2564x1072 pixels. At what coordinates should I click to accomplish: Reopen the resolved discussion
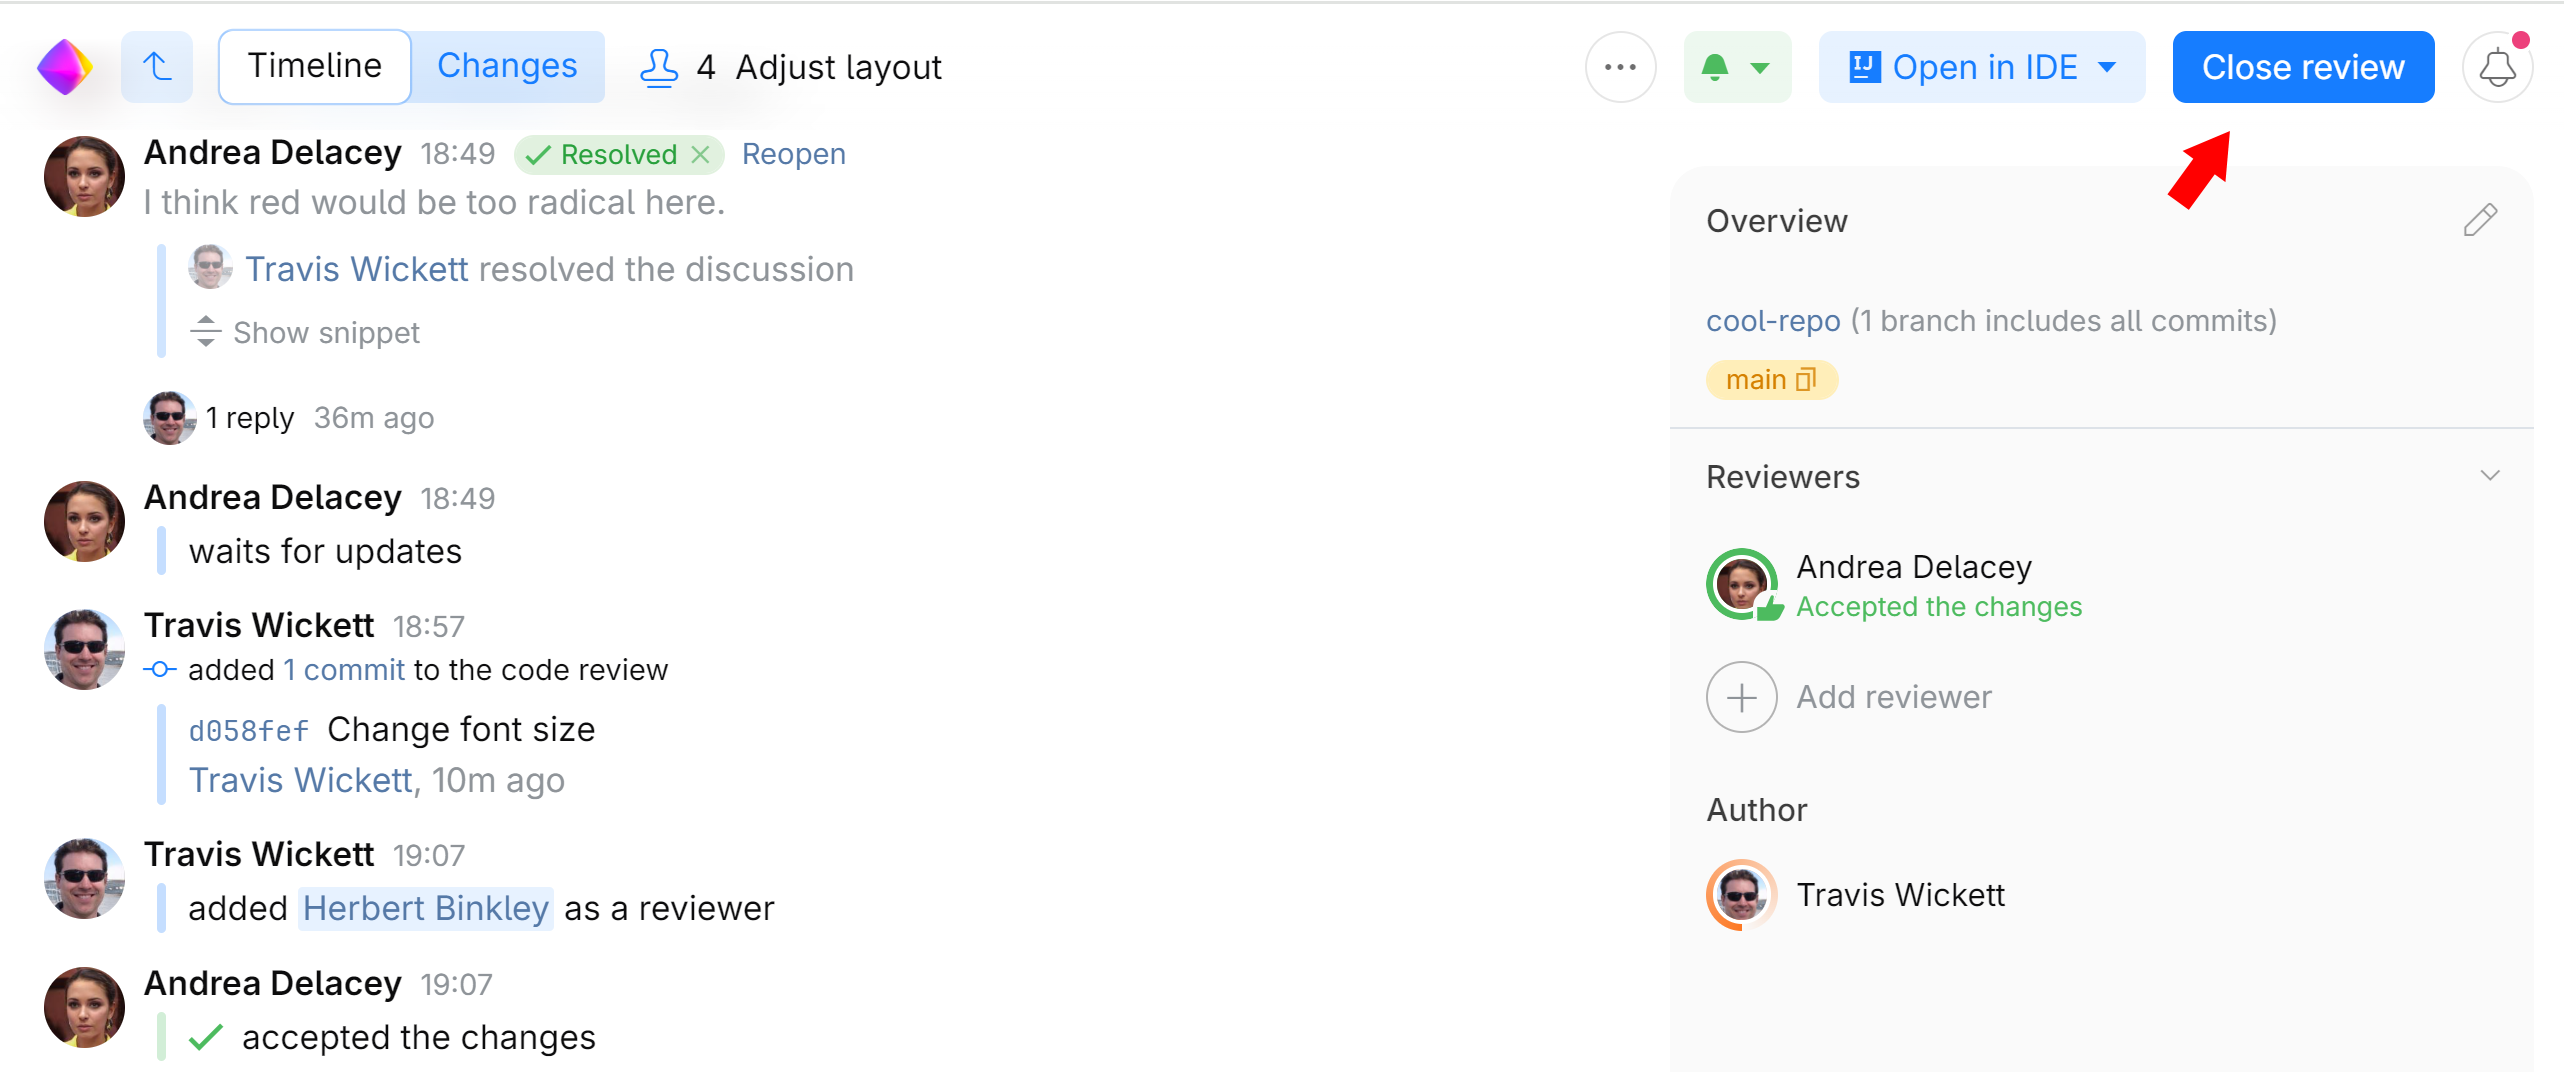tap(794, 154)
